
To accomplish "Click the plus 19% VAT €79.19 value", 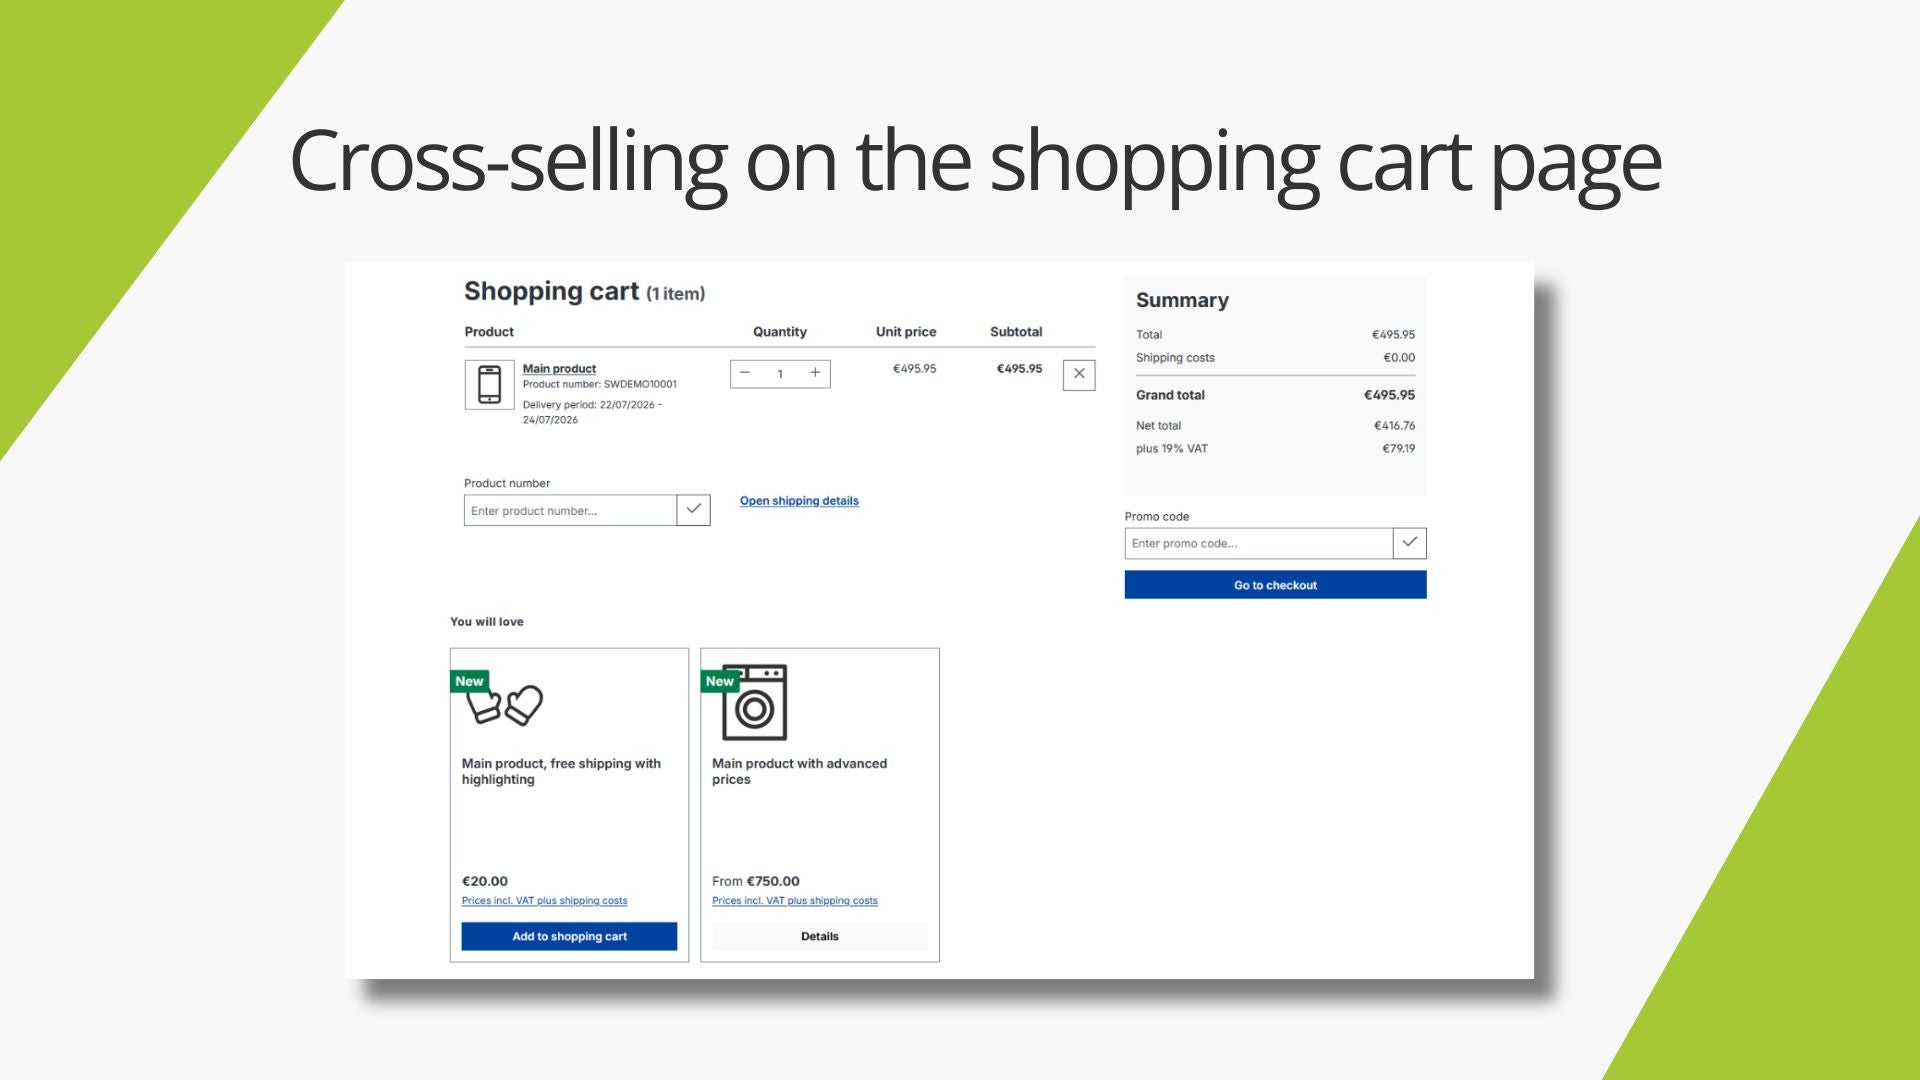I will [1398, 449].
